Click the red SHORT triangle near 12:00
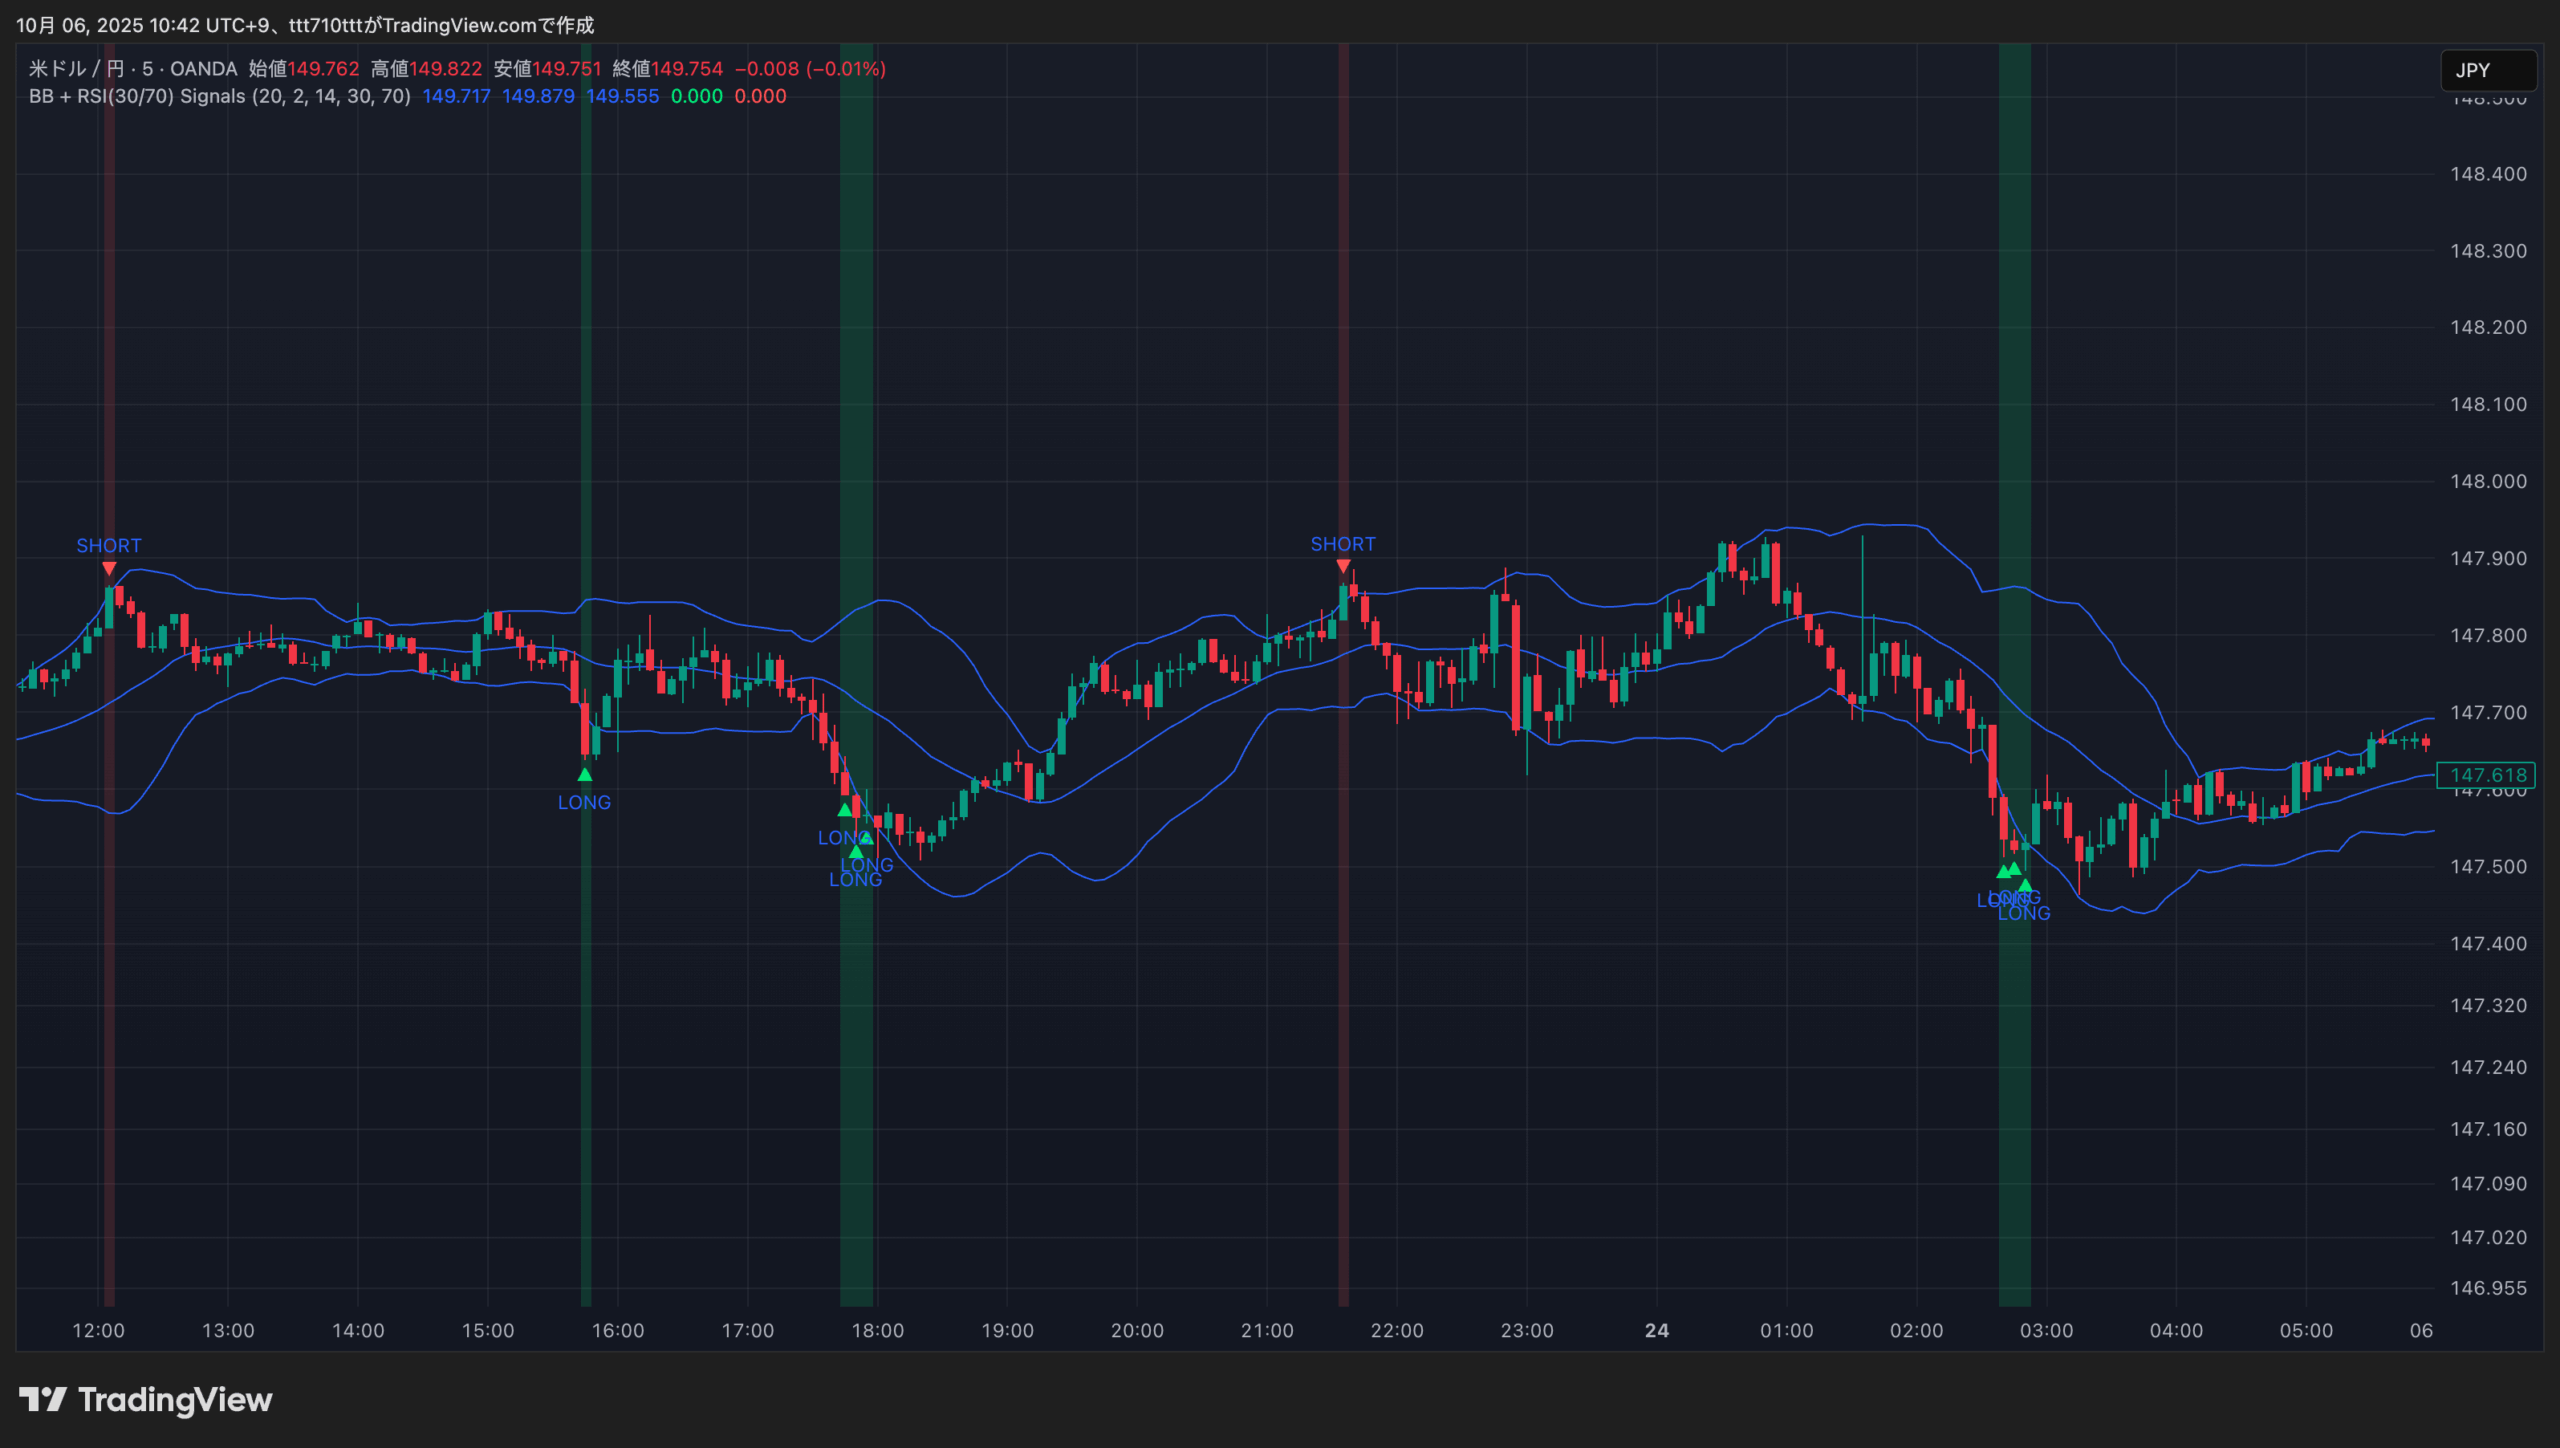The image size is (2560, 1448). 109,569
